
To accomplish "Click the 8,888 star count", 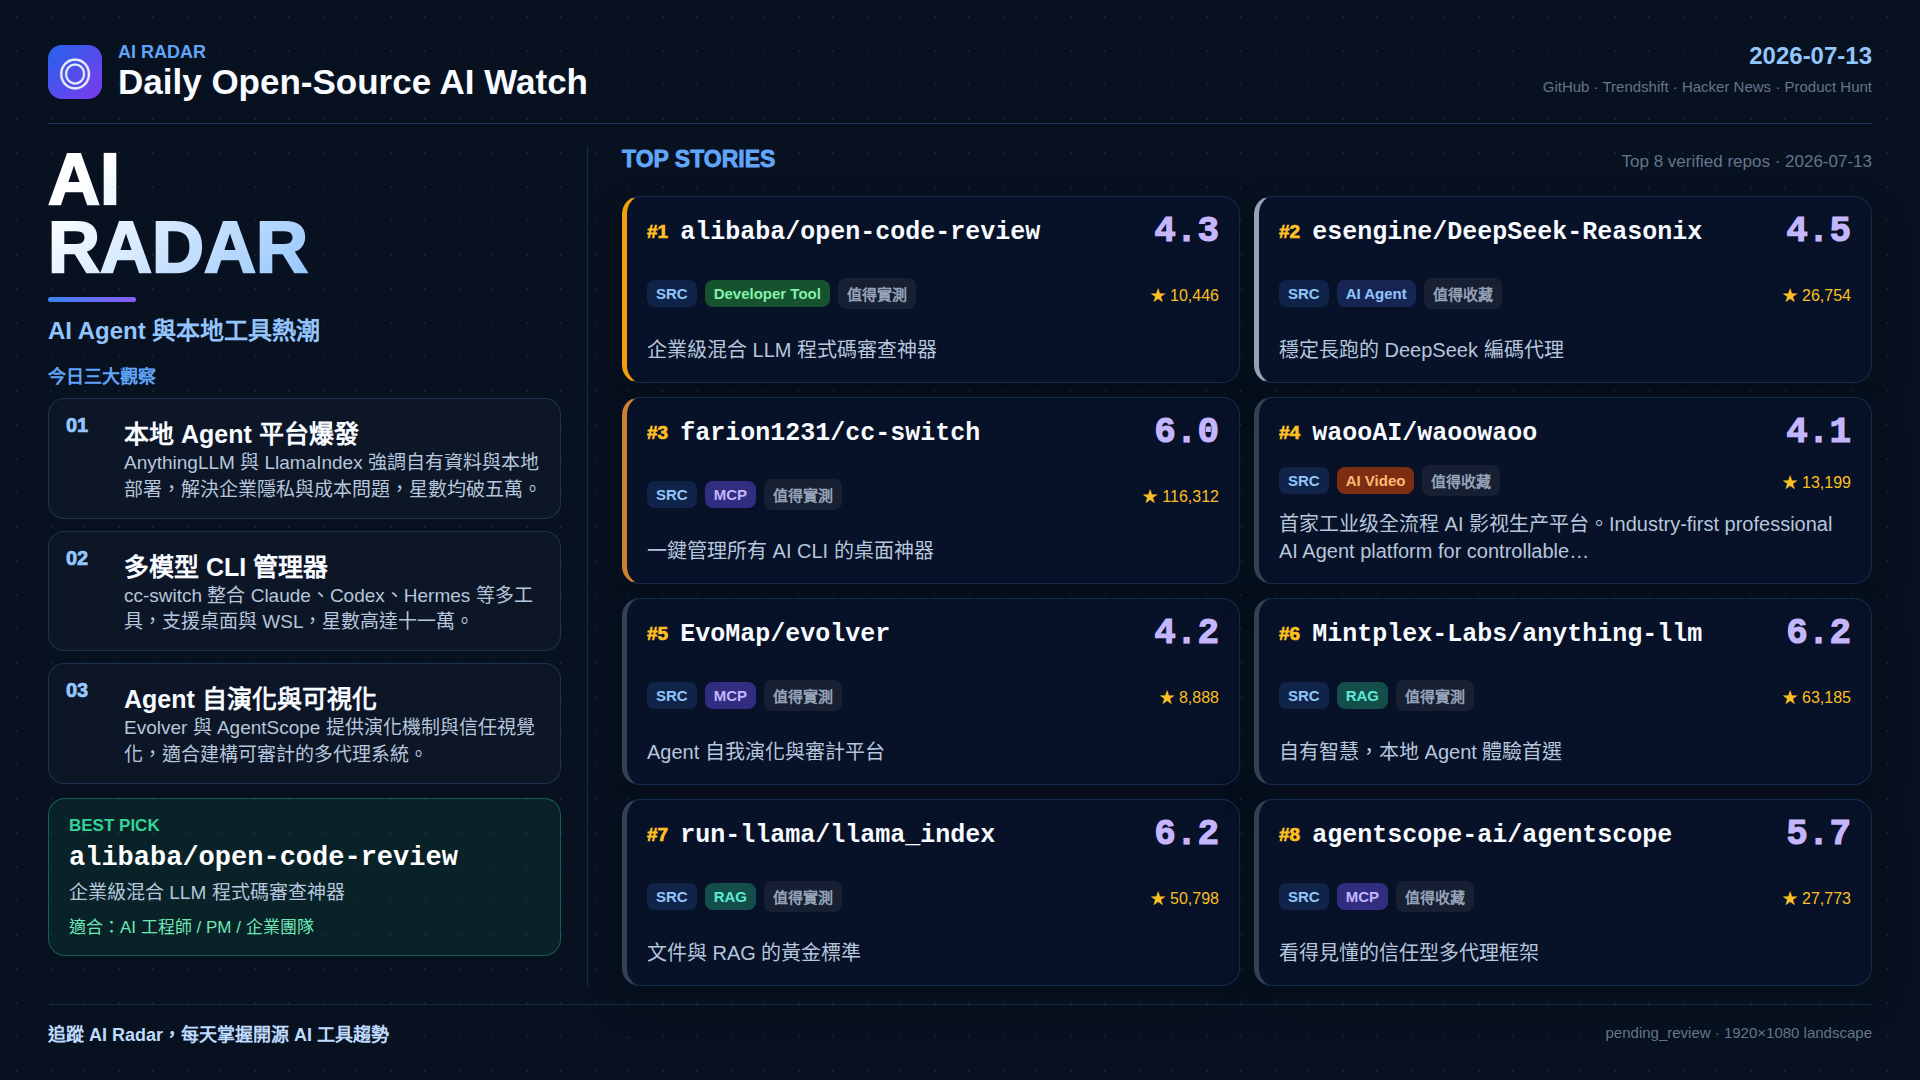I will (x=1189, y=697).
